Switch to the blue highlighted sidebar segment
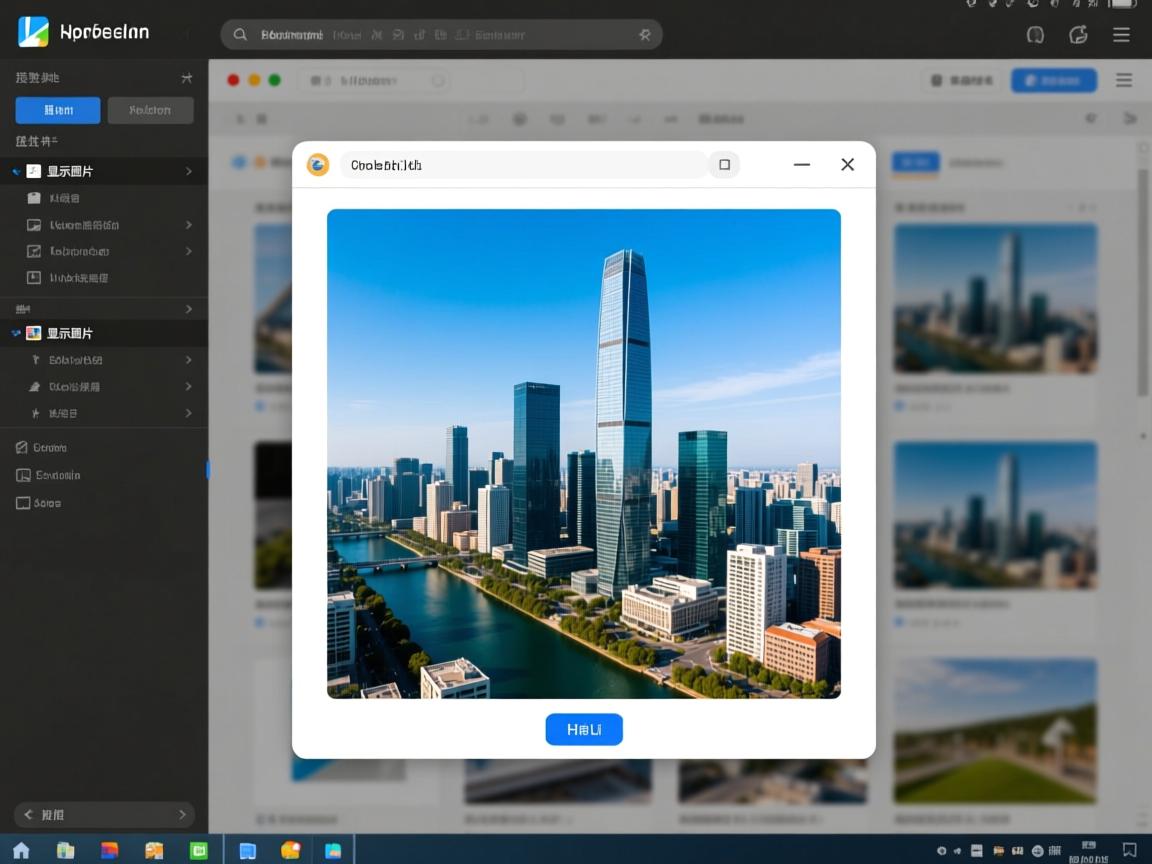1152x864 pixels. pyautogui.click(x=57, y=110)
